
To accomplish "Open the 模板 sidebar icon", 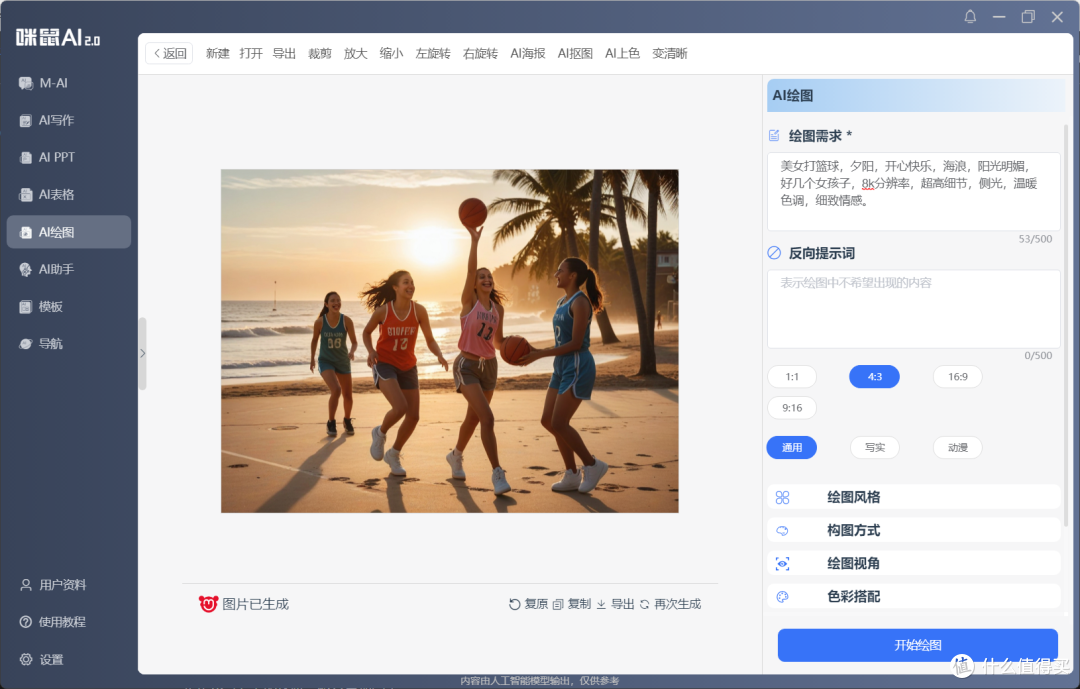I will click(x=25, y=307).
